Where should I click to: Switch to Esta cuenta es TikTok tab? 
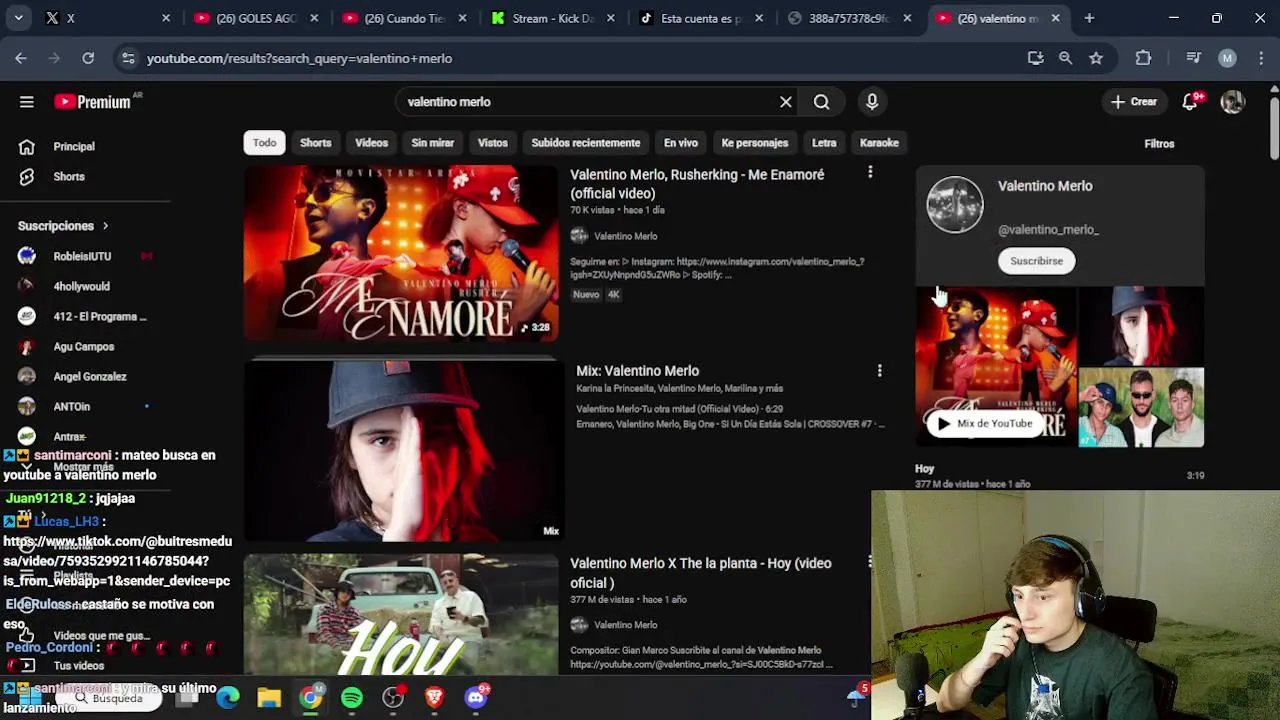click(700, 18)
